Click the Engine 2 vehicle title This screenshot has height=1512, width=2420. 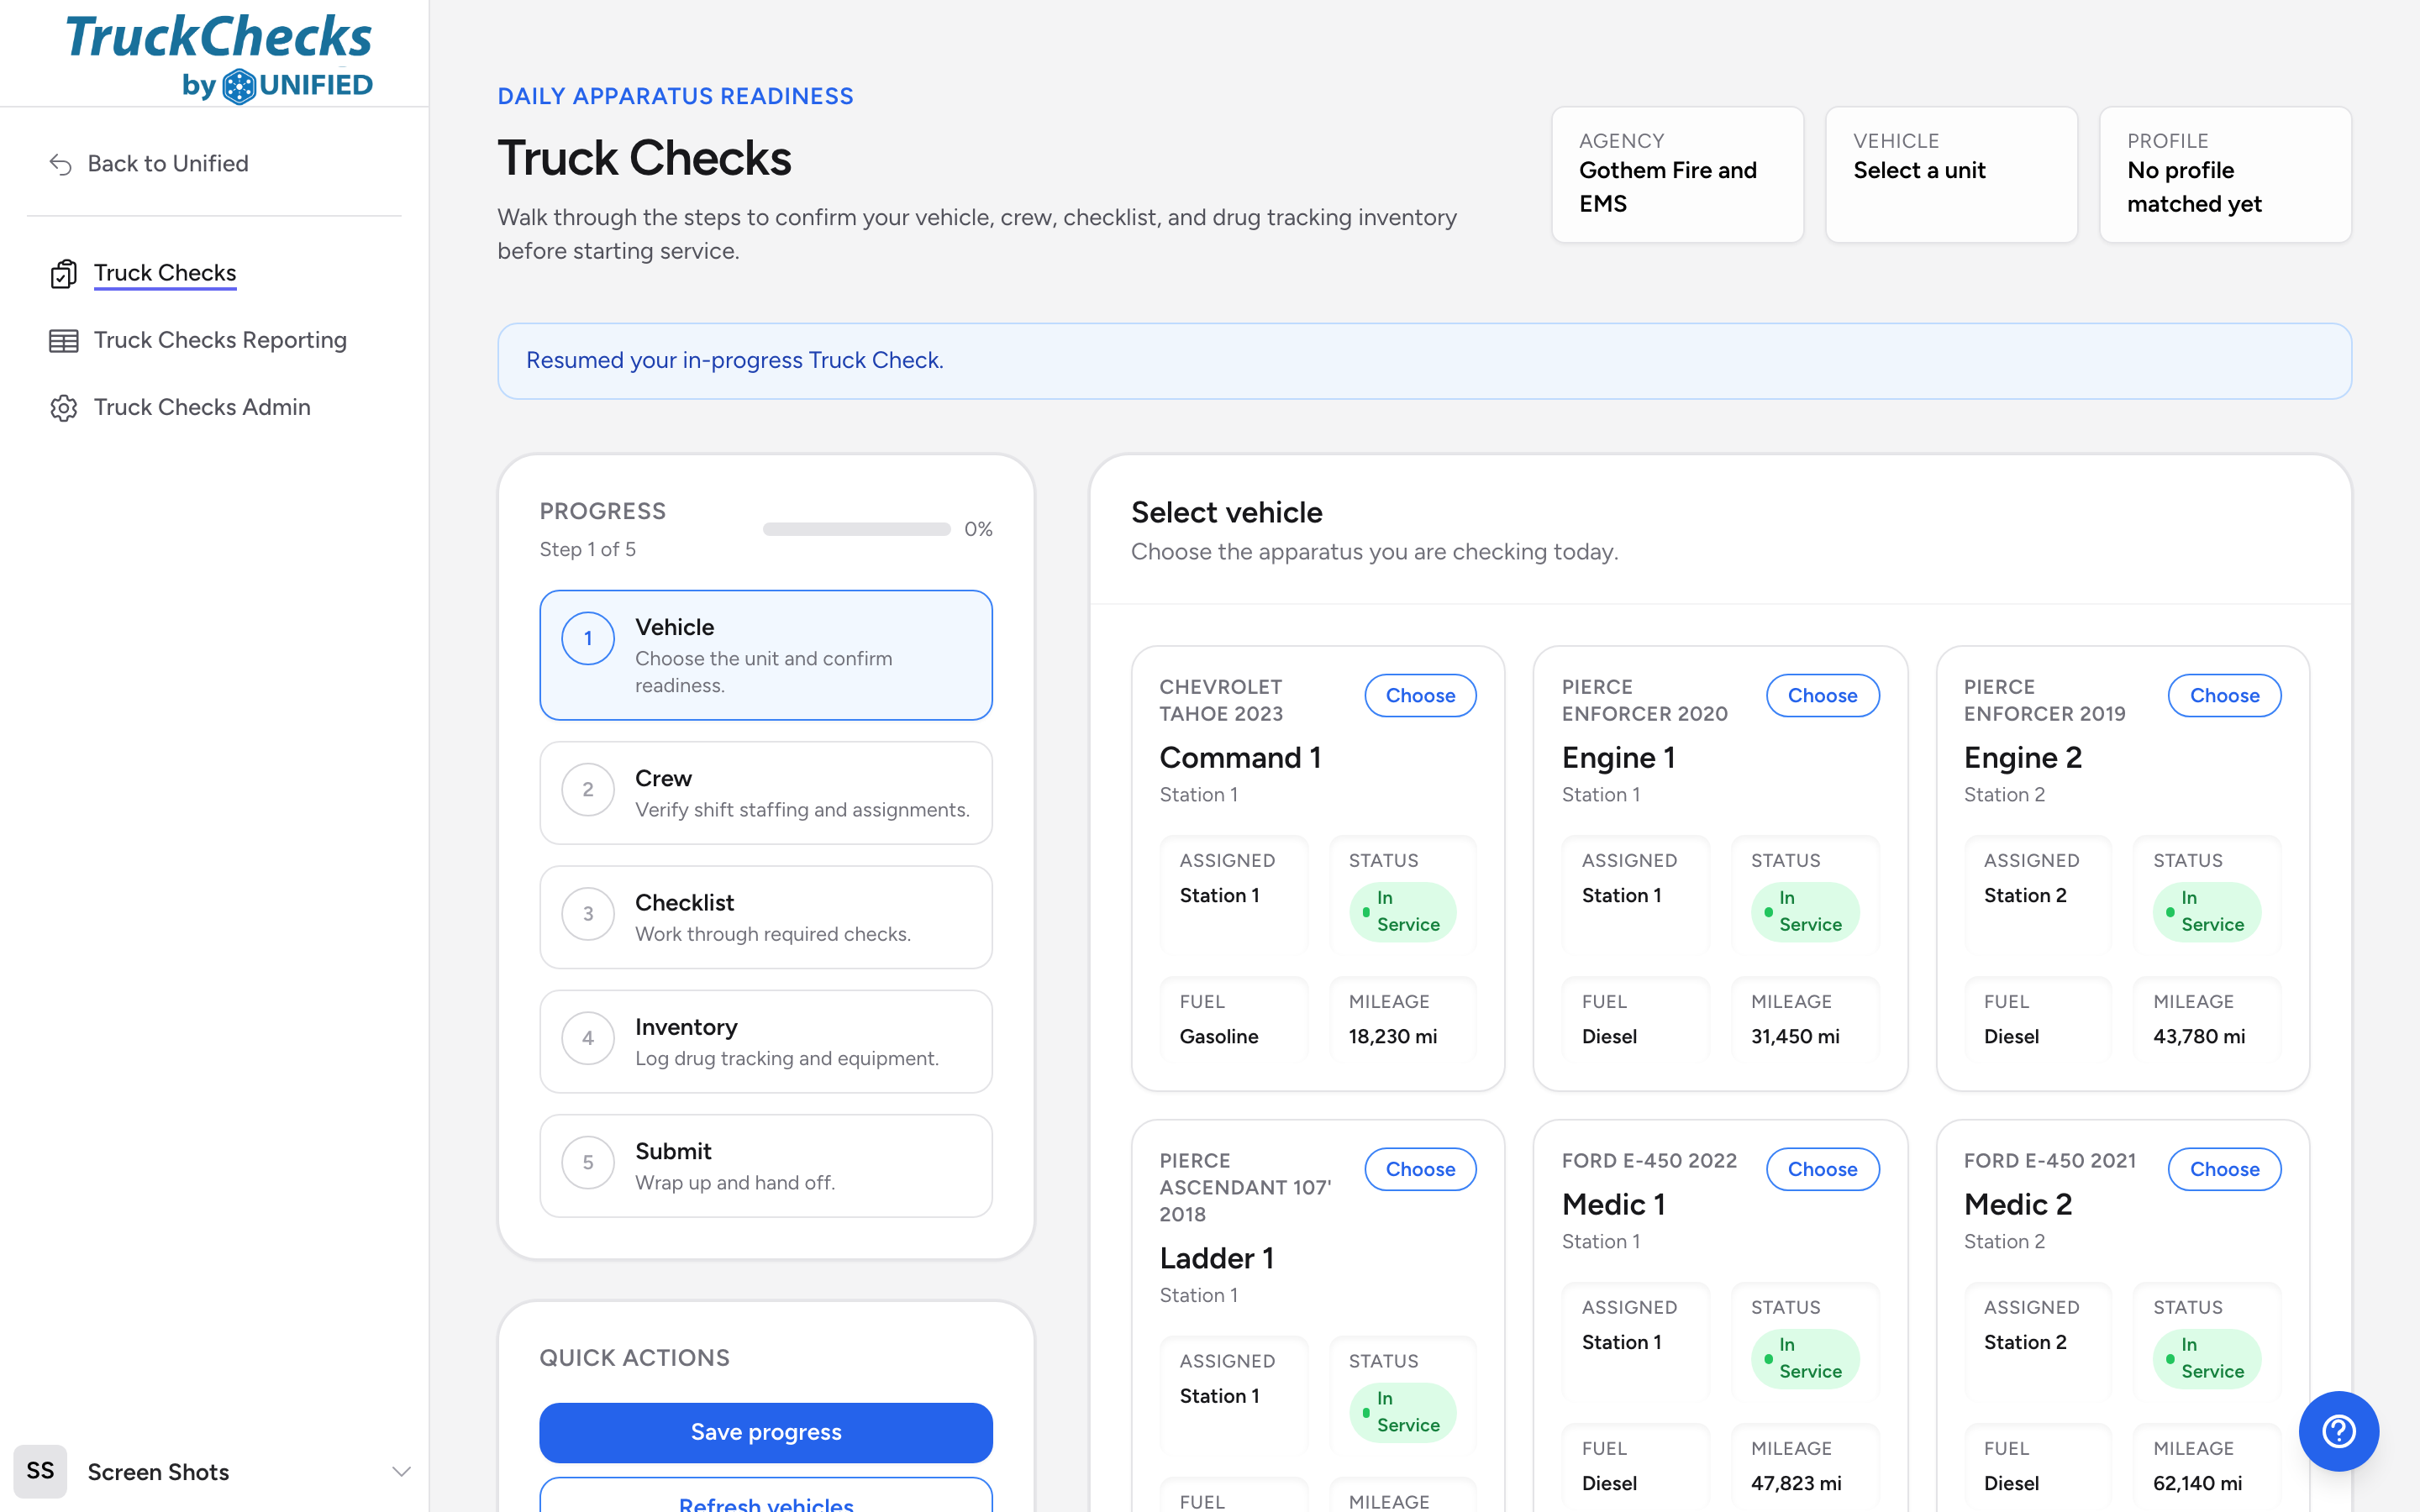[2022, 758]
